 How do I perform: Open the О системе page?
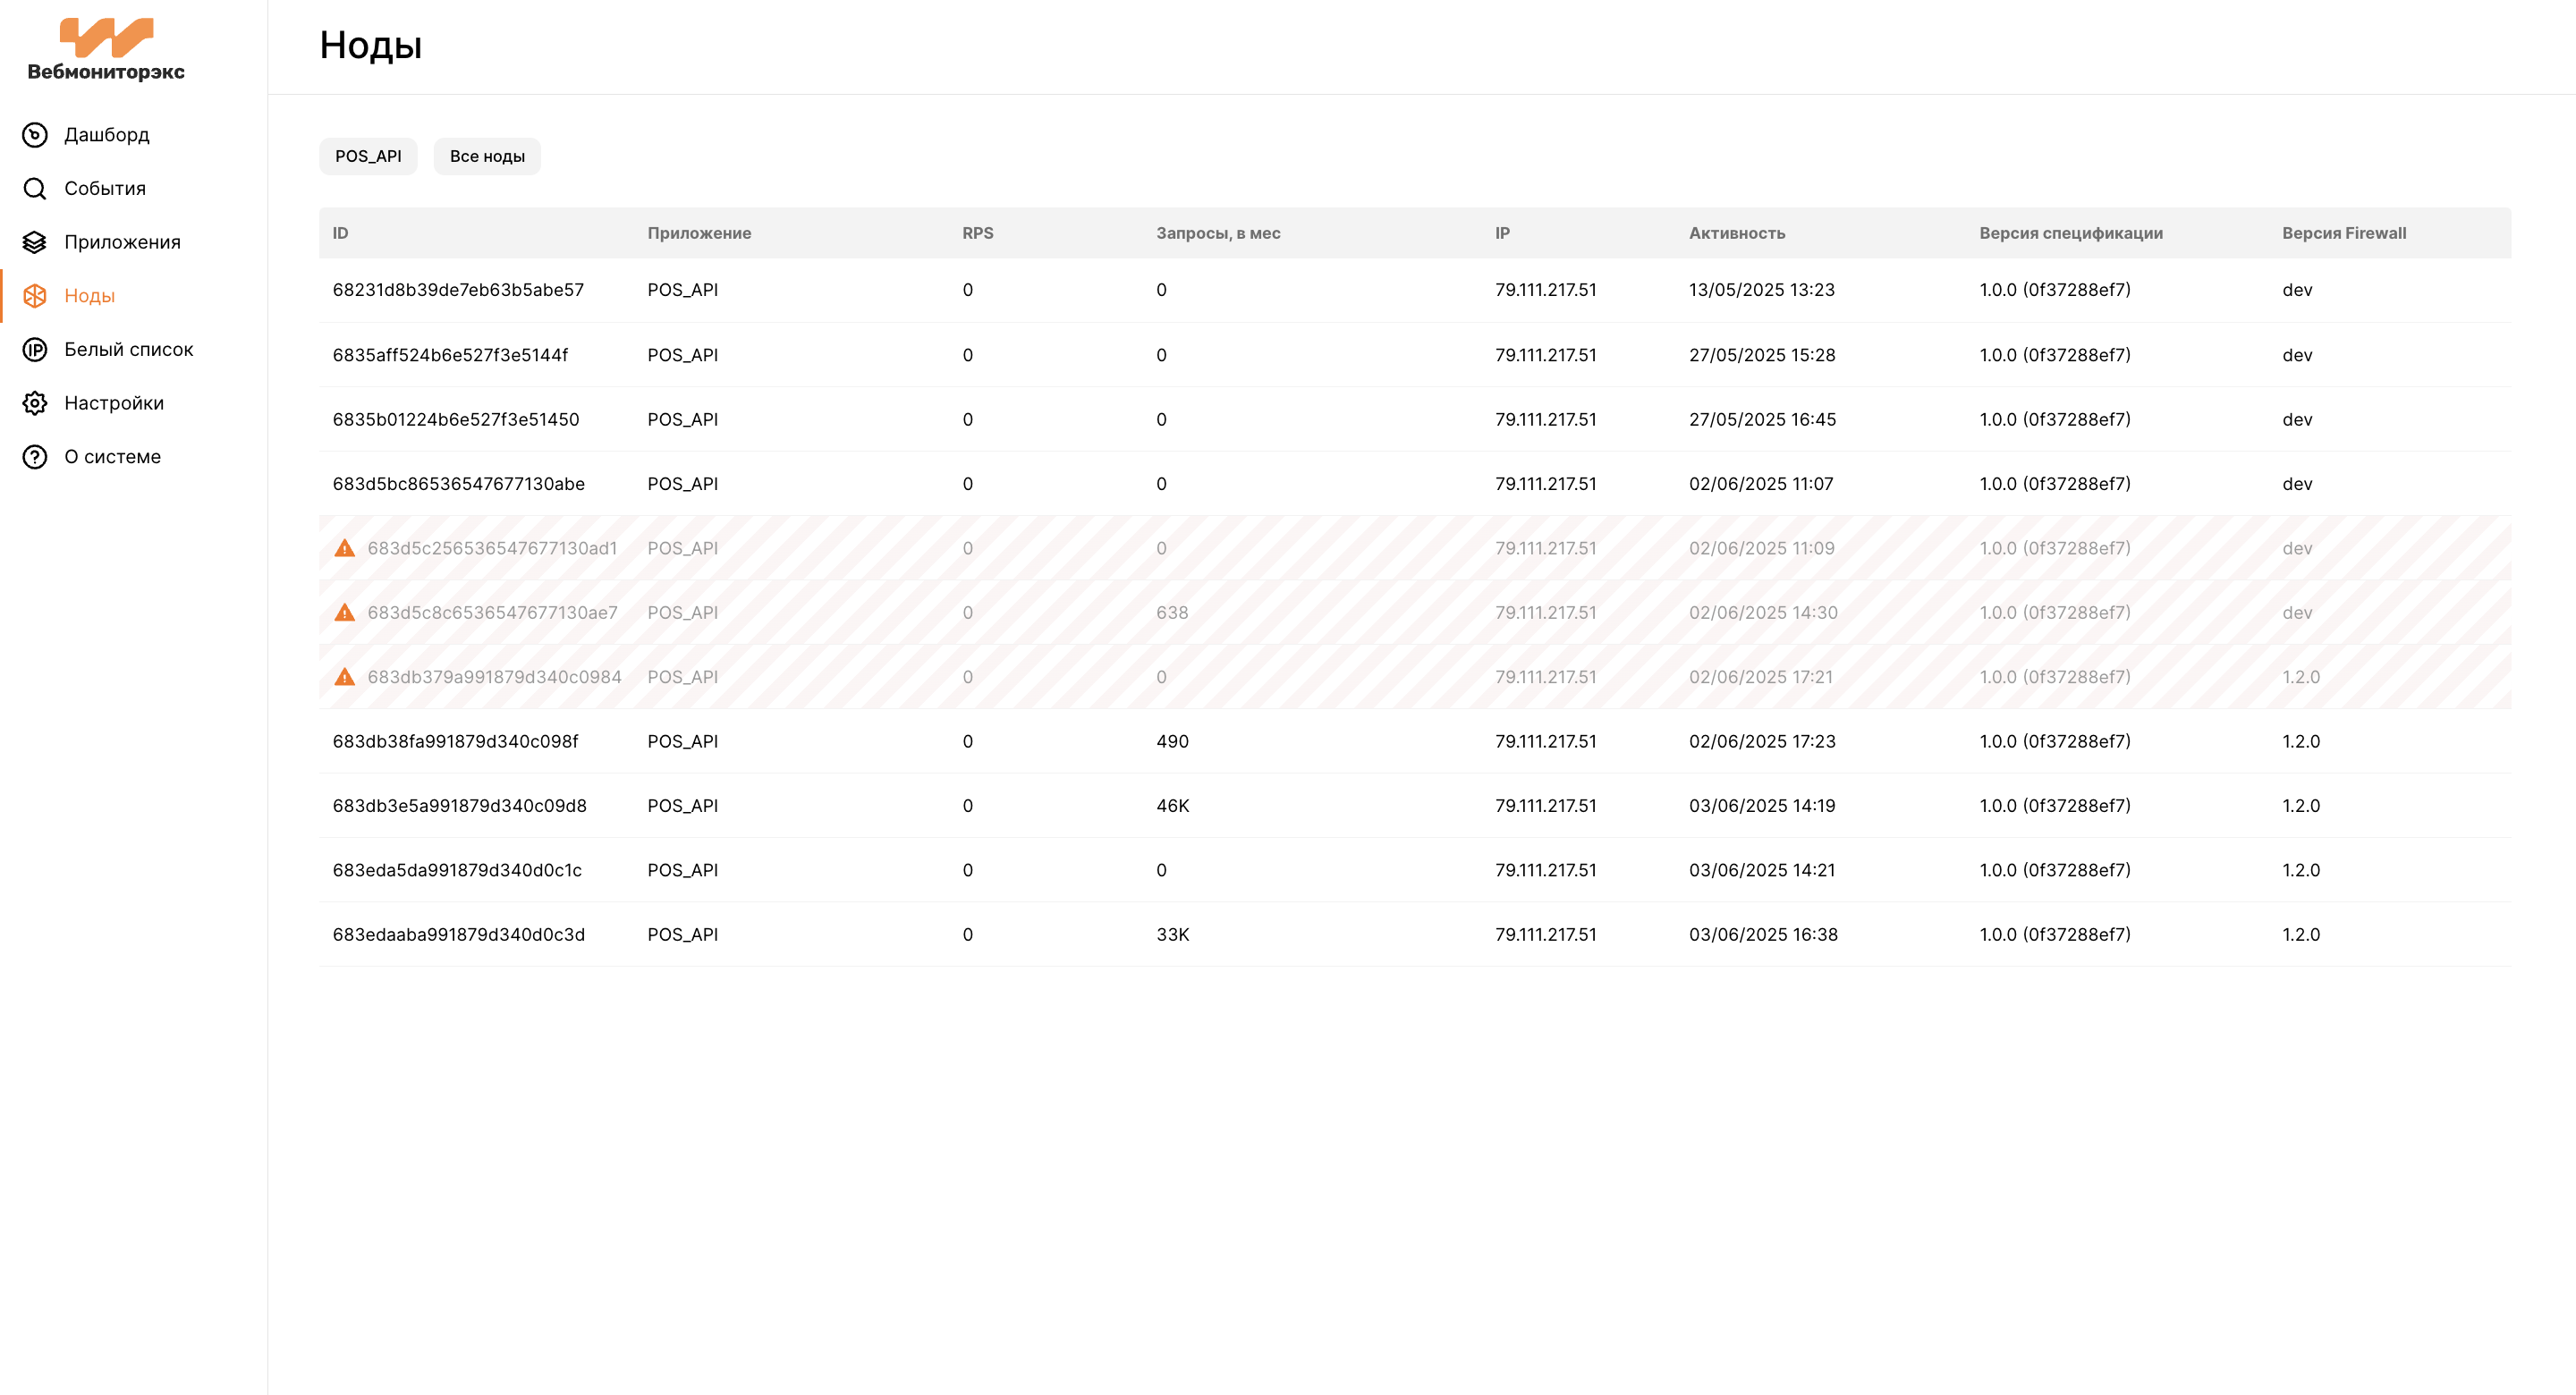coord(112,457)
